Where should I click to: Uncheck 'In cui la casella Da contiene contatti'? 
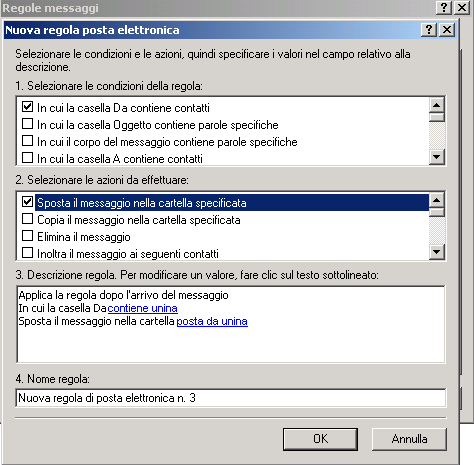point(27,107)
